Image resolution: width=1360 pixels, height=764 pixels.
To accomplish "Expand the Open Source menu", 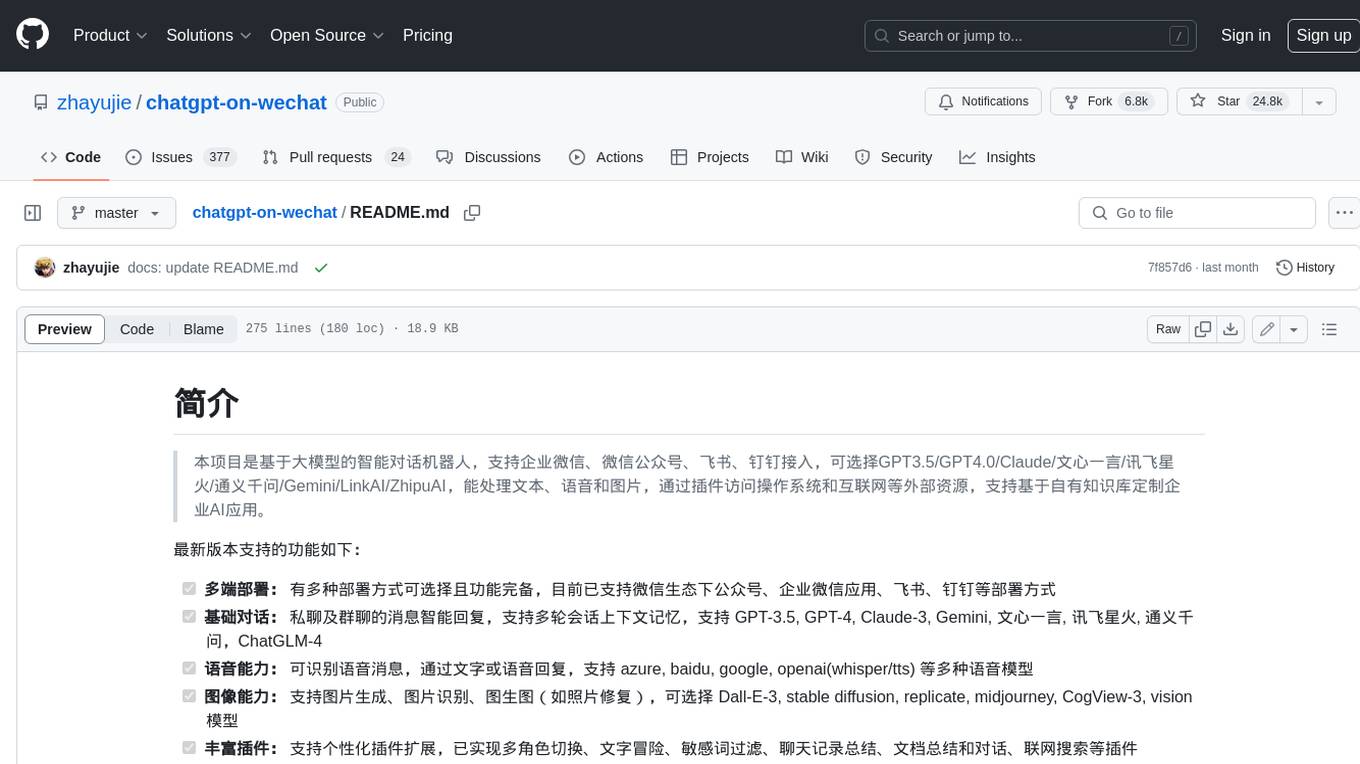I will coord(327,35).
